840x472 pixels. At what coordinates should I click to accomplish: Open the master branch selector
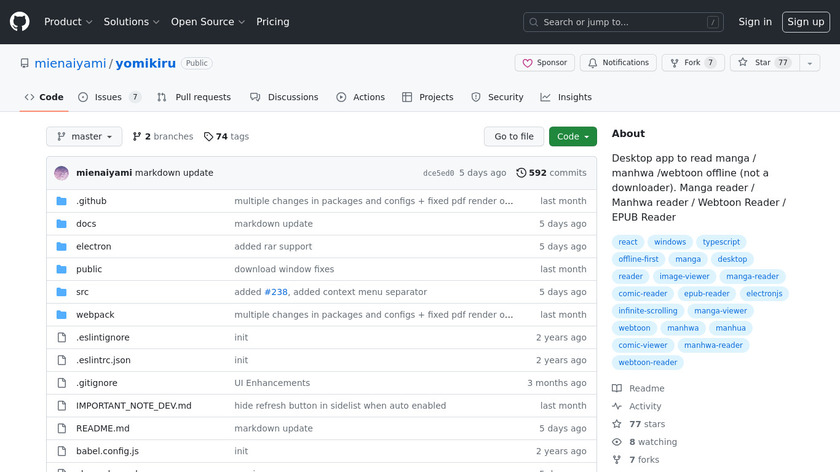pyautogui.click(x=84, y=137)
